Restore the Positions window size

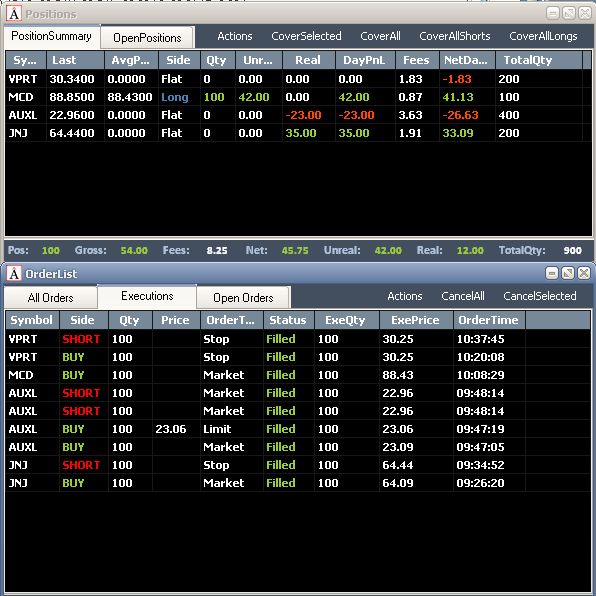[x=569, y=14]
